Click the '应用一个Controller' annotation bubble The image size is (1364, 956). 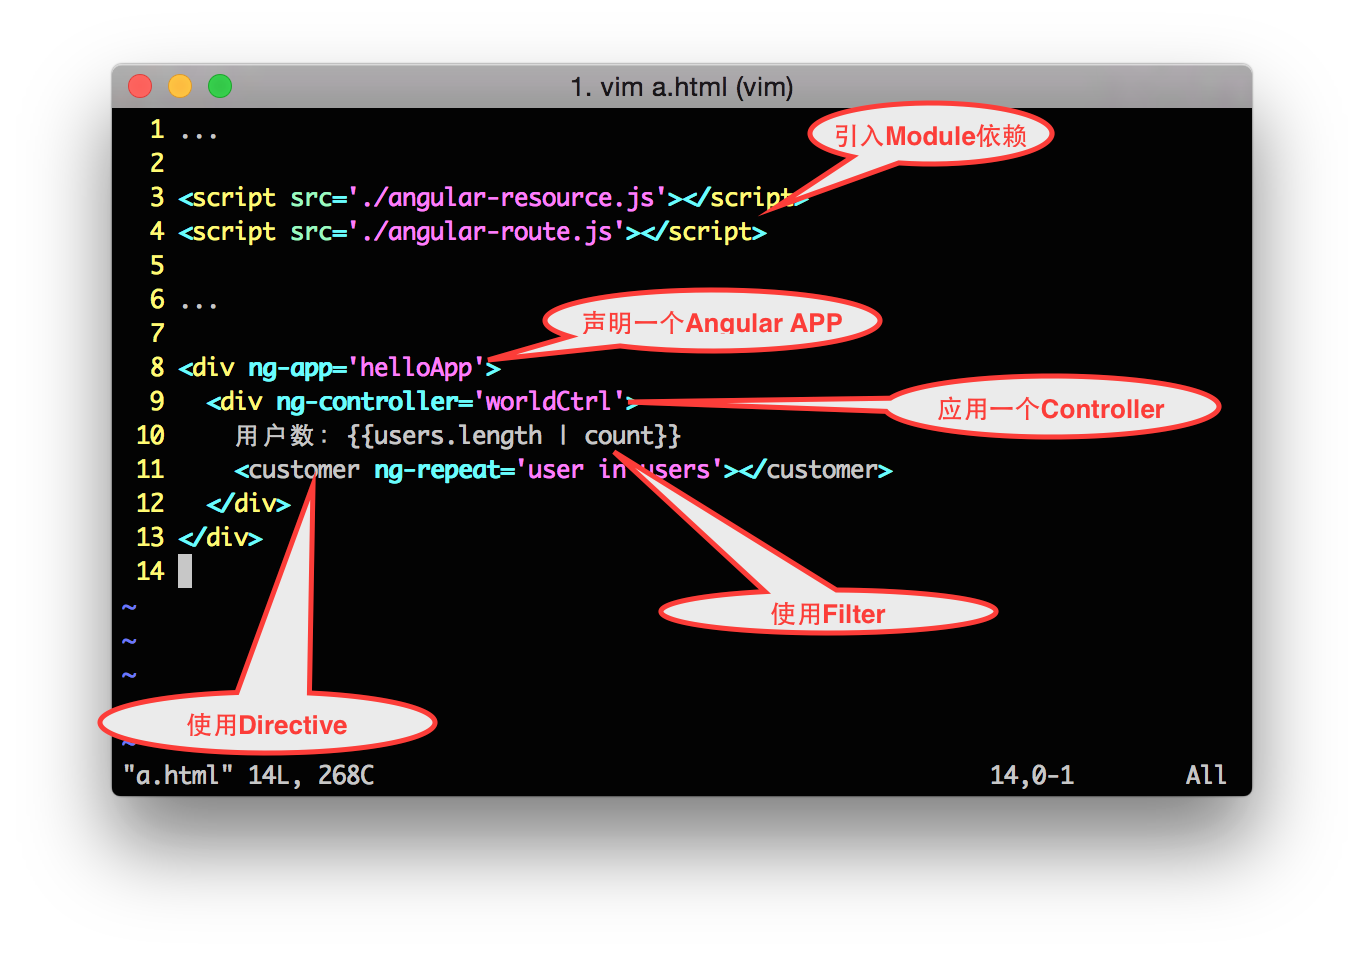pos(1051,408)
